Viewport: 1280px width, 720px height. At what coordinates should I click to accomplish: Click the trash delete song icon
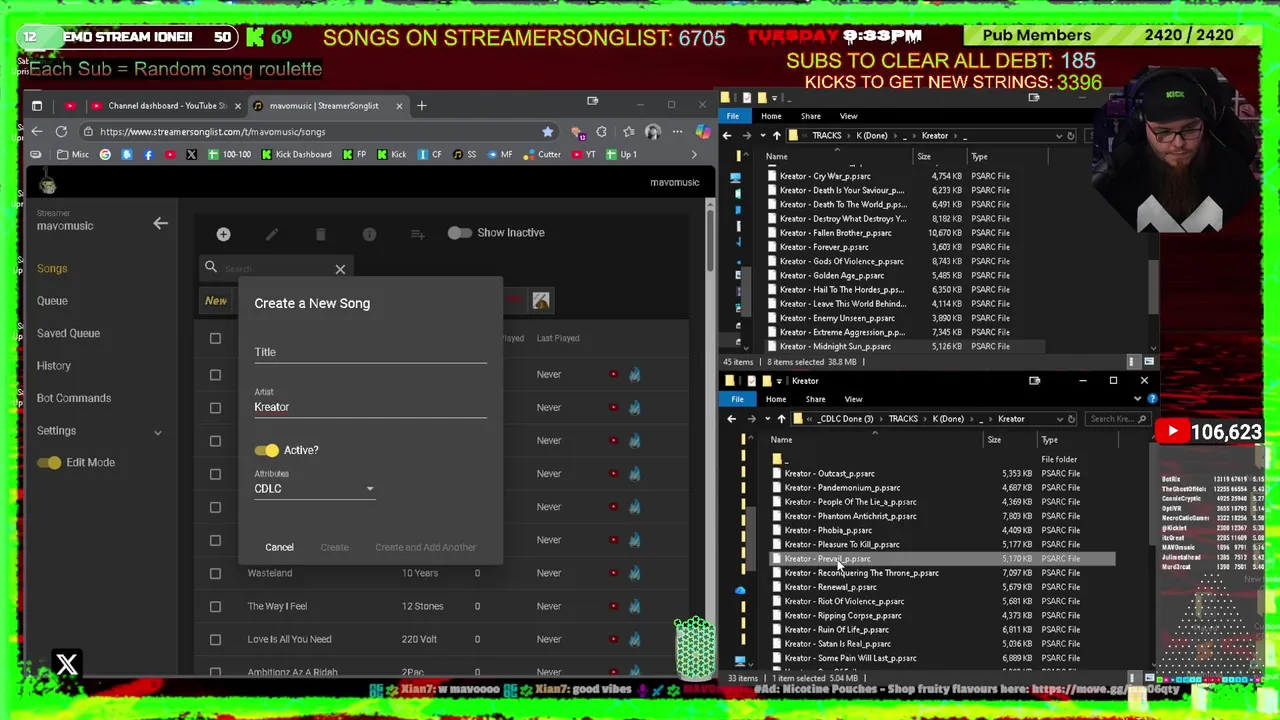tap(320, 234)
